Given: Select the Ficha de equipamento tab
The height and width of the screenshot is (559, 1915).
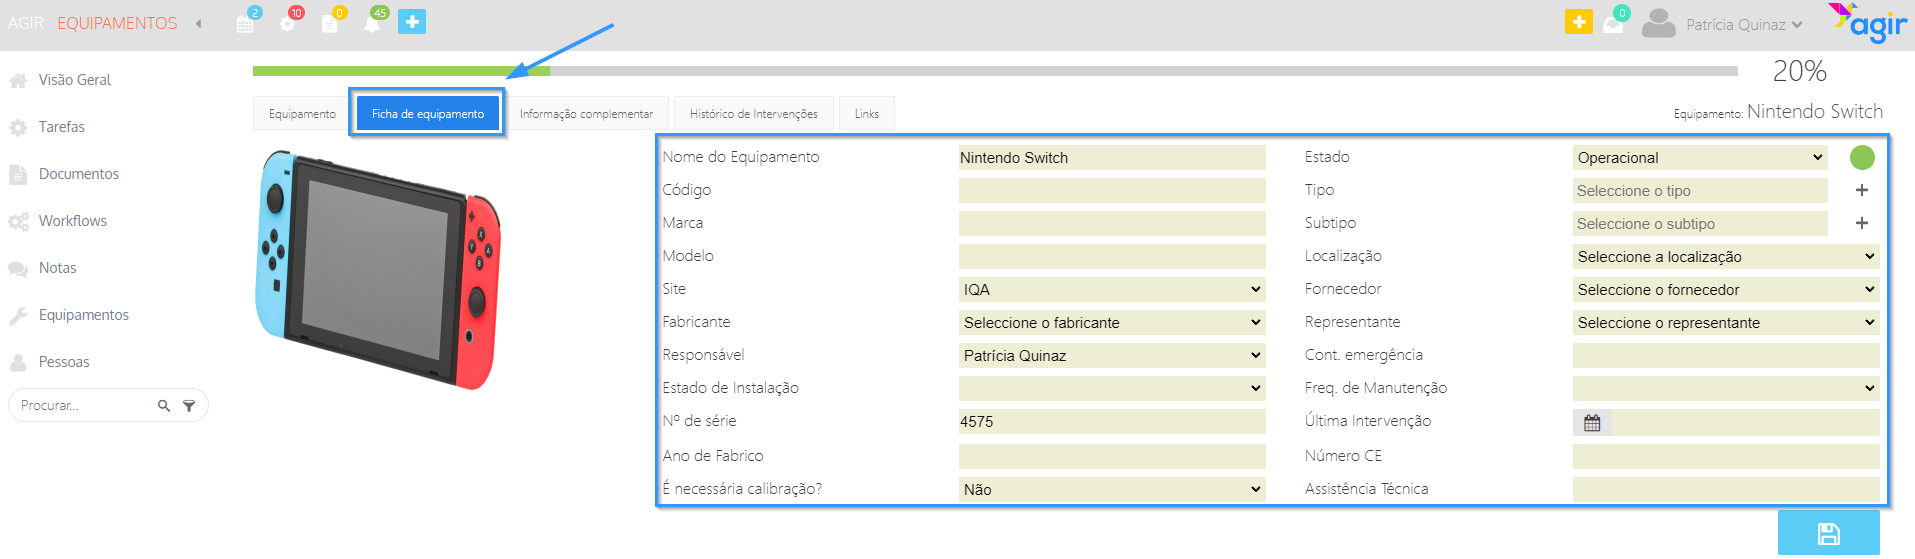Looking at the screenshot, I should (428, 114).
